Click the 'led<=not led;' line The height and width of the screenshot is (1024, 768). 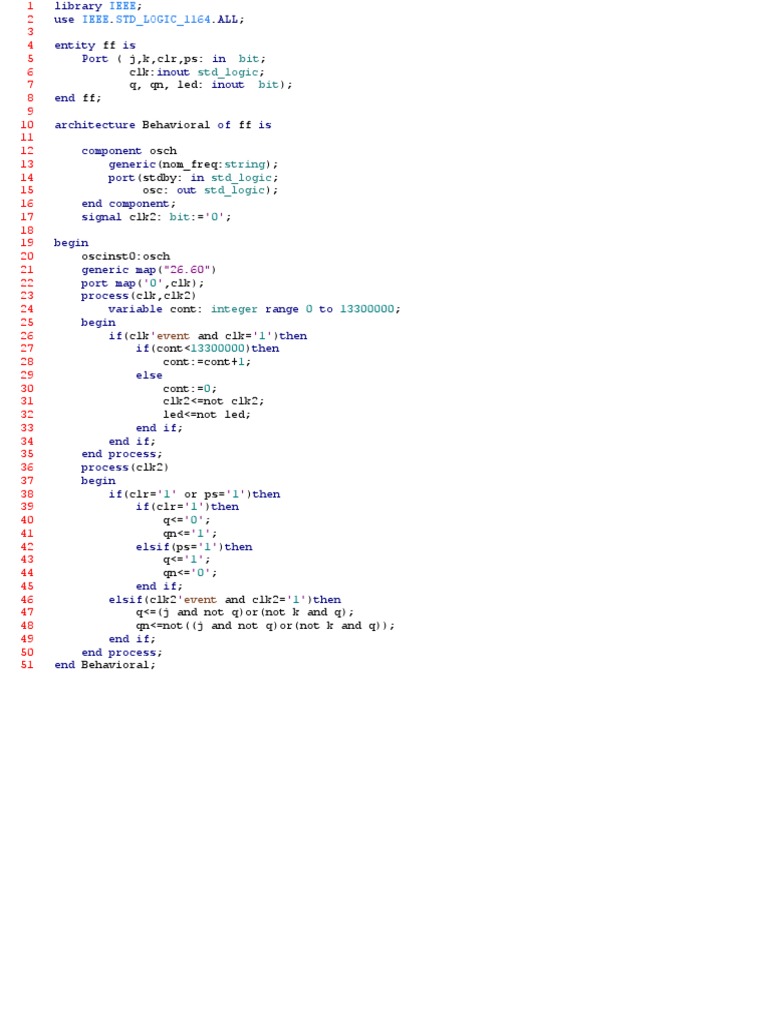[x=206, y=415]
